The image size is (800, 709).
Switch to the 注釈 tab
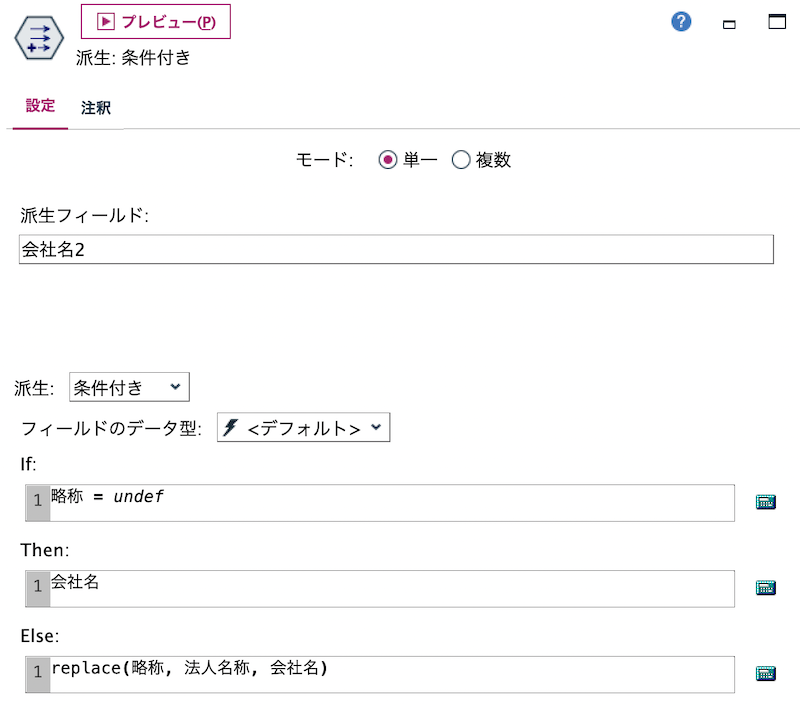[x=95, y=108]
